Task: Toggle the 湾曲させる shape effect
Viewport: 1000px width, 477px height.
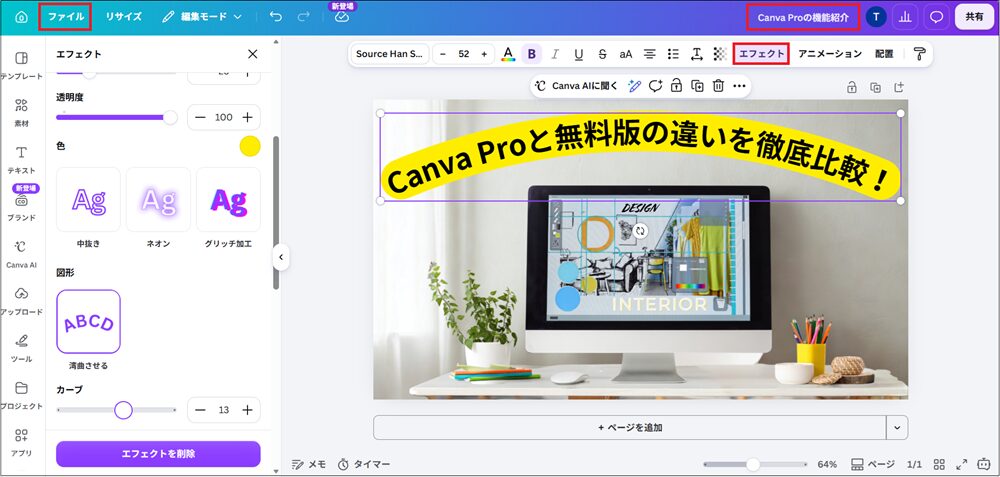Action: click(x=89, y=322)
